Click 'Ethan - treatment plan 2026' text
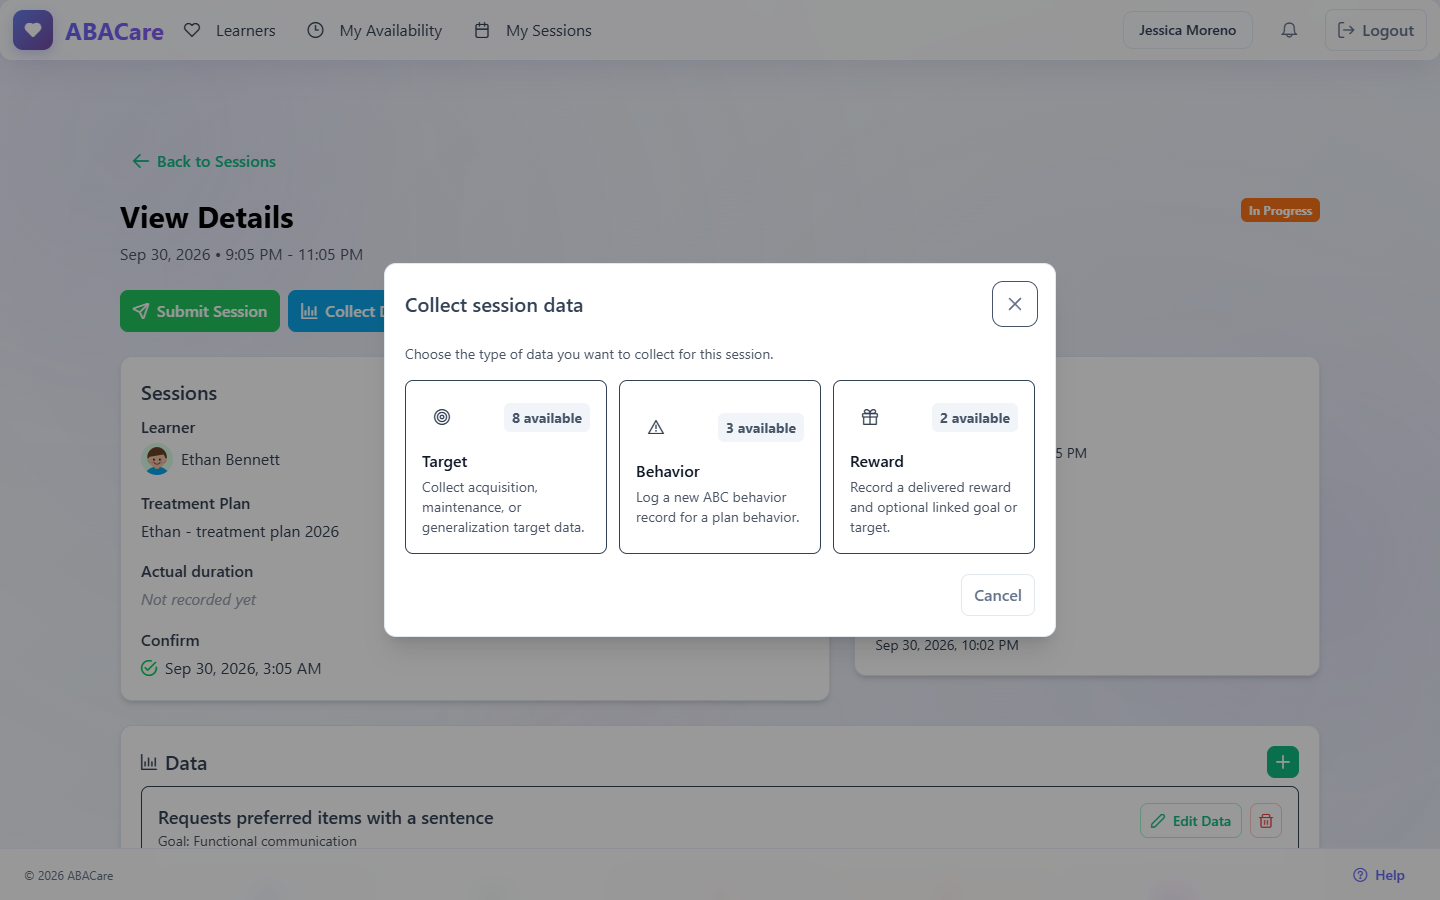Viewport: 1440px width, 900px height. (x=240, y=531)
